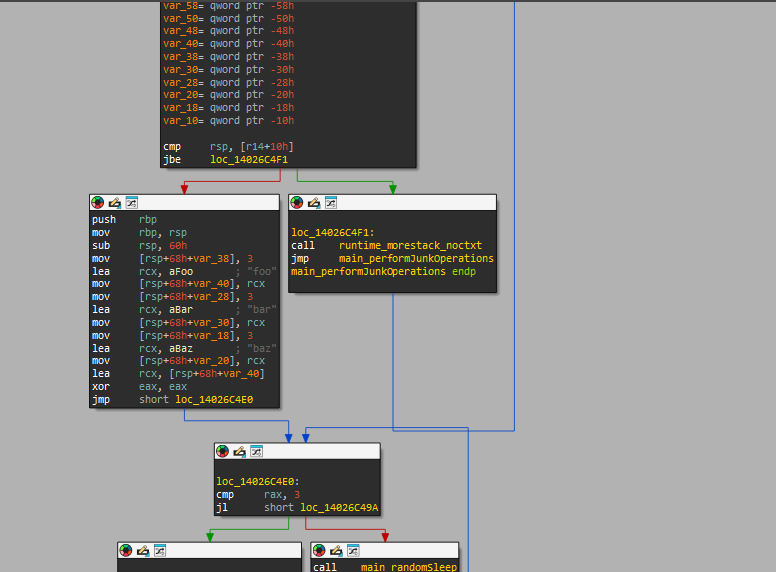Click the var_10= qword ptr -10h line
776x572 pixels.
point(229,120)
